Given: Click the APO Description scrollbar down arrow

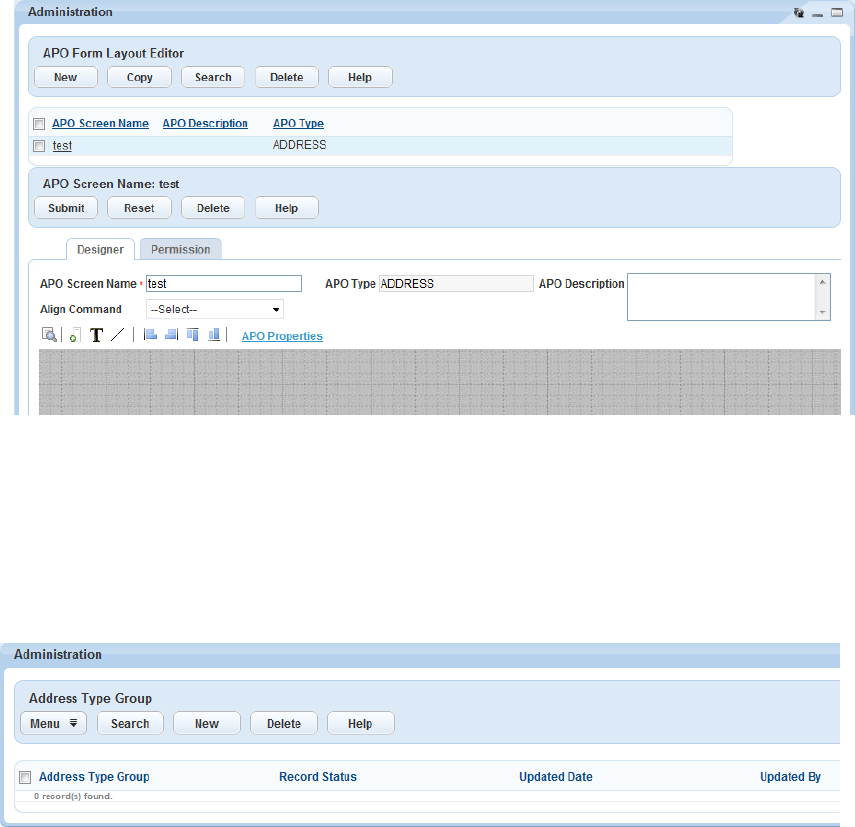Looking at the screenshot, I should pos(823,312).
